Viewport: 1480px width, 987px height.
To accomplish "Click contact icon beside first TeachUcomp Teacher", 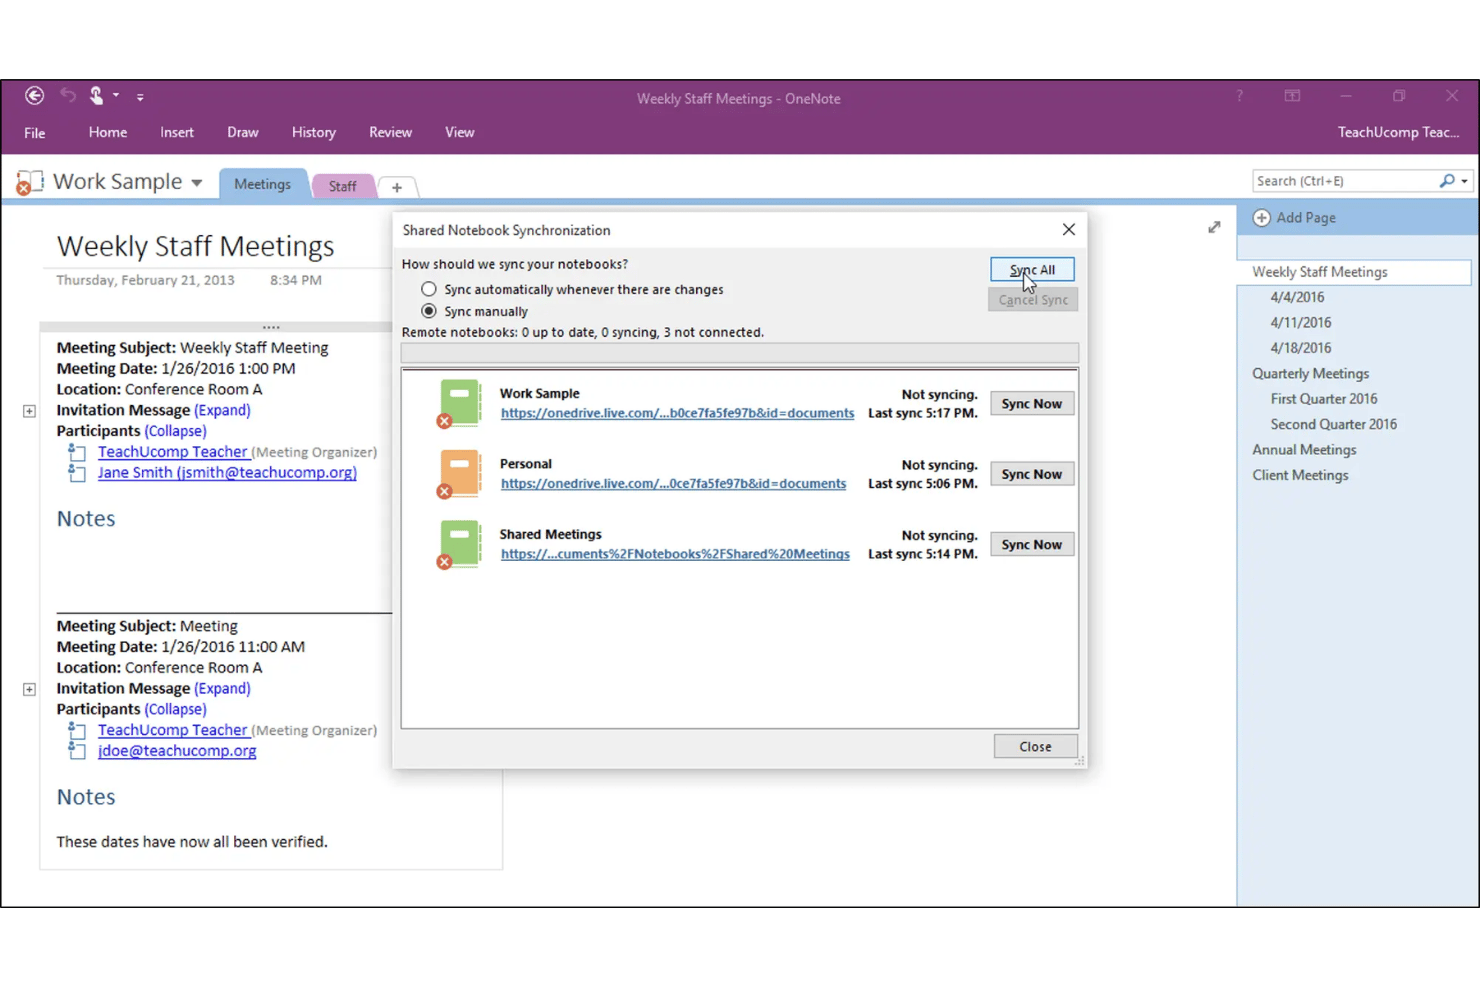I will 77,452.
